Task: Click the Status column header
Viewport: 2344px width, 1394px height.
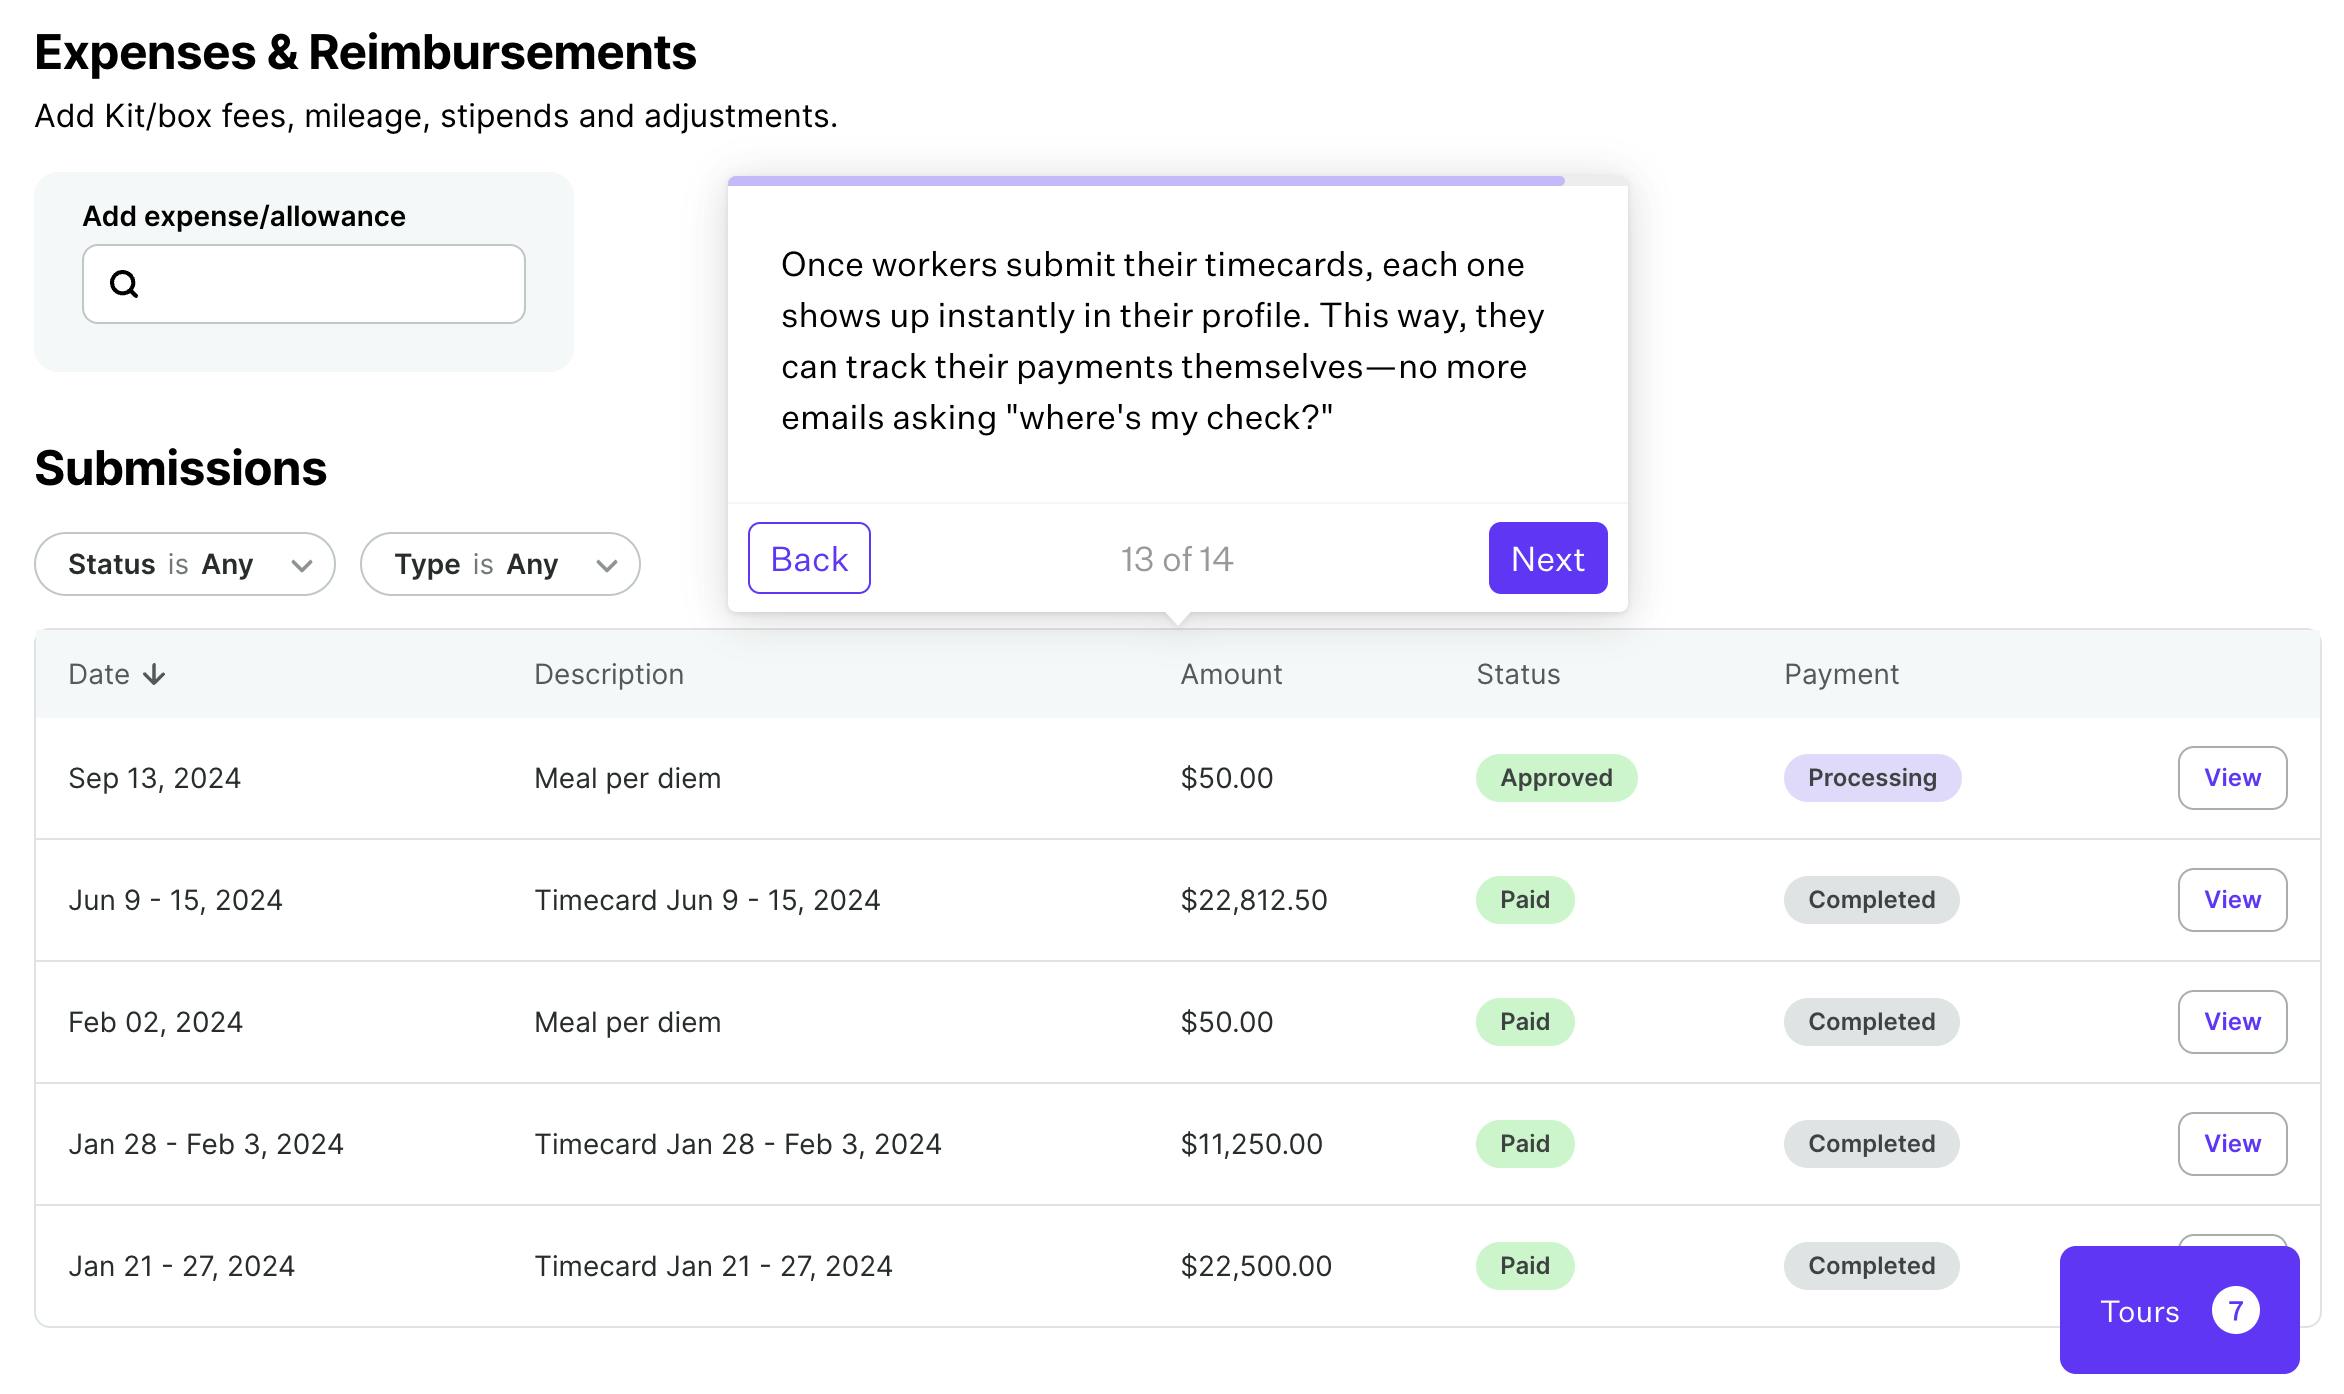Action: click(1518, 675)
